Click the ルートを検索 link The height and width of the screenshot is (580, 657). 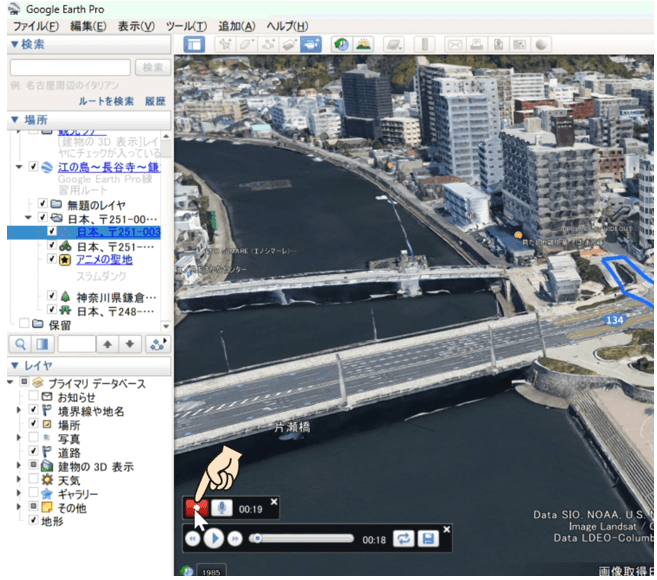point(106,101)
